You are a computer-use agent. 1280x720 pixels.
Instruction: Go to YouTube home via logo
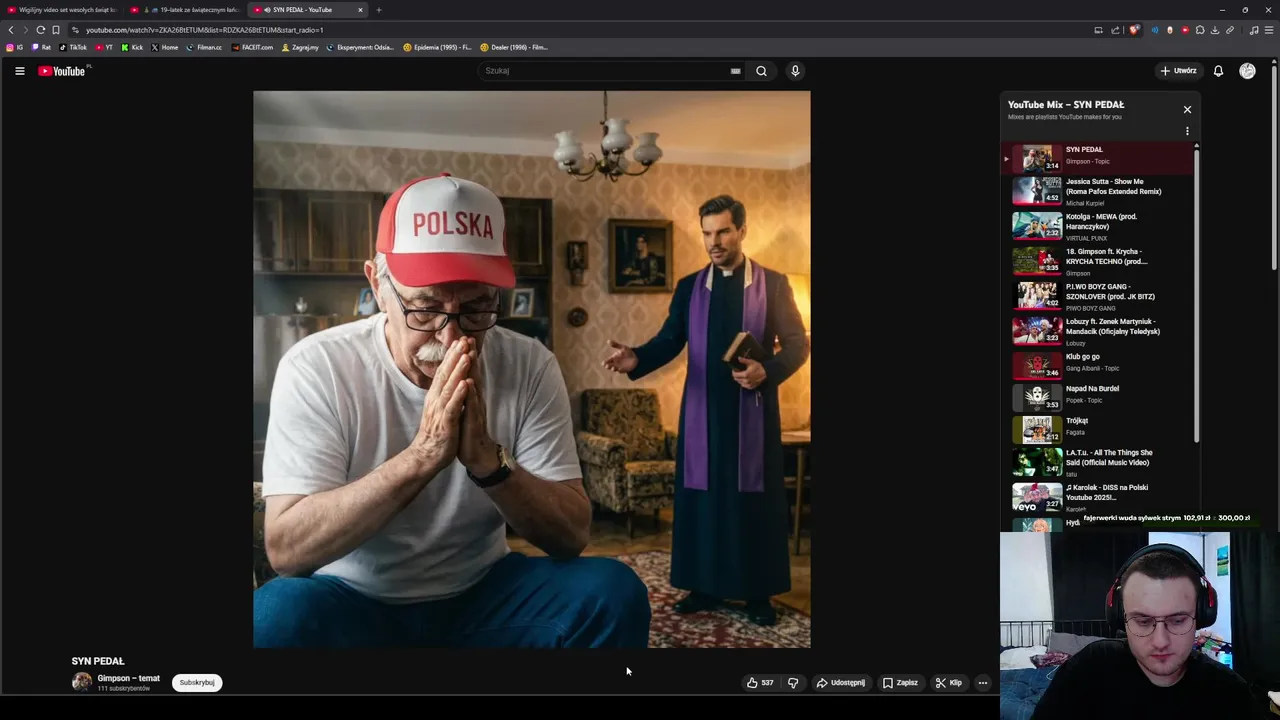click(62, 71)
